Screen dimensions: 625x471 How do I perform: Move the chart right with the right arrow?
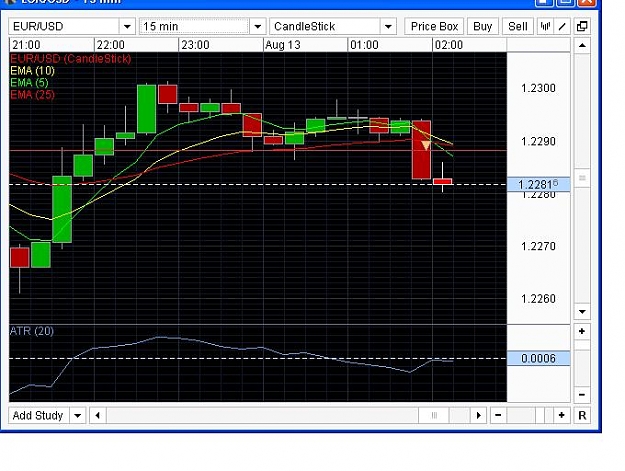click(x=478, y=416)
